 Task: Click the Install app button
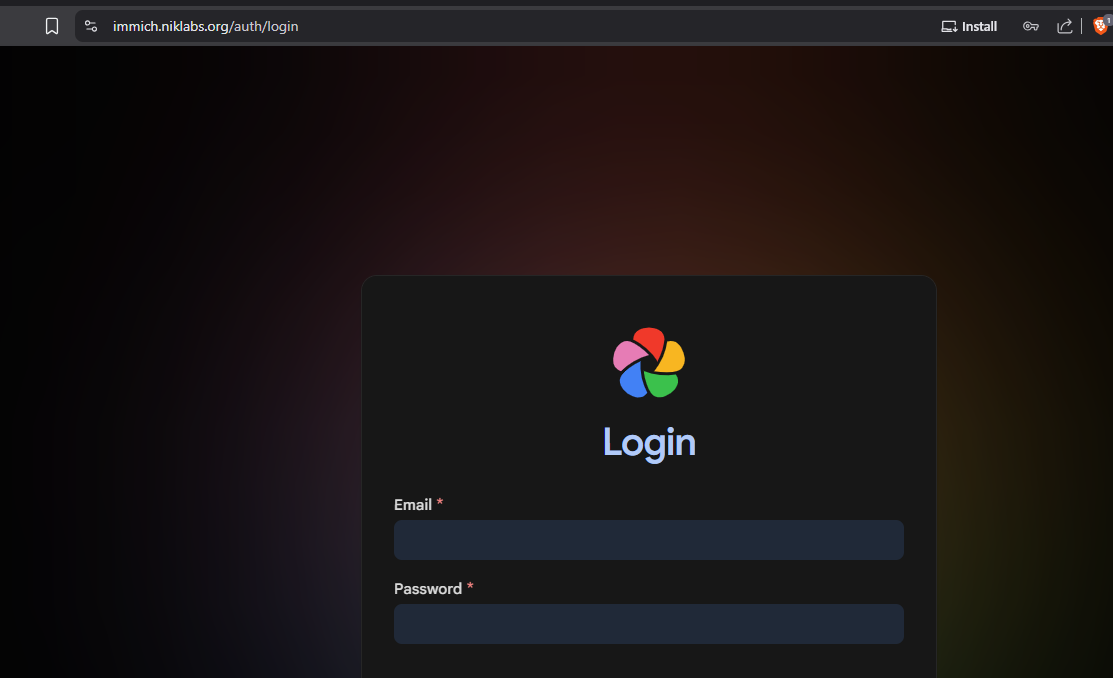(969, 26)
